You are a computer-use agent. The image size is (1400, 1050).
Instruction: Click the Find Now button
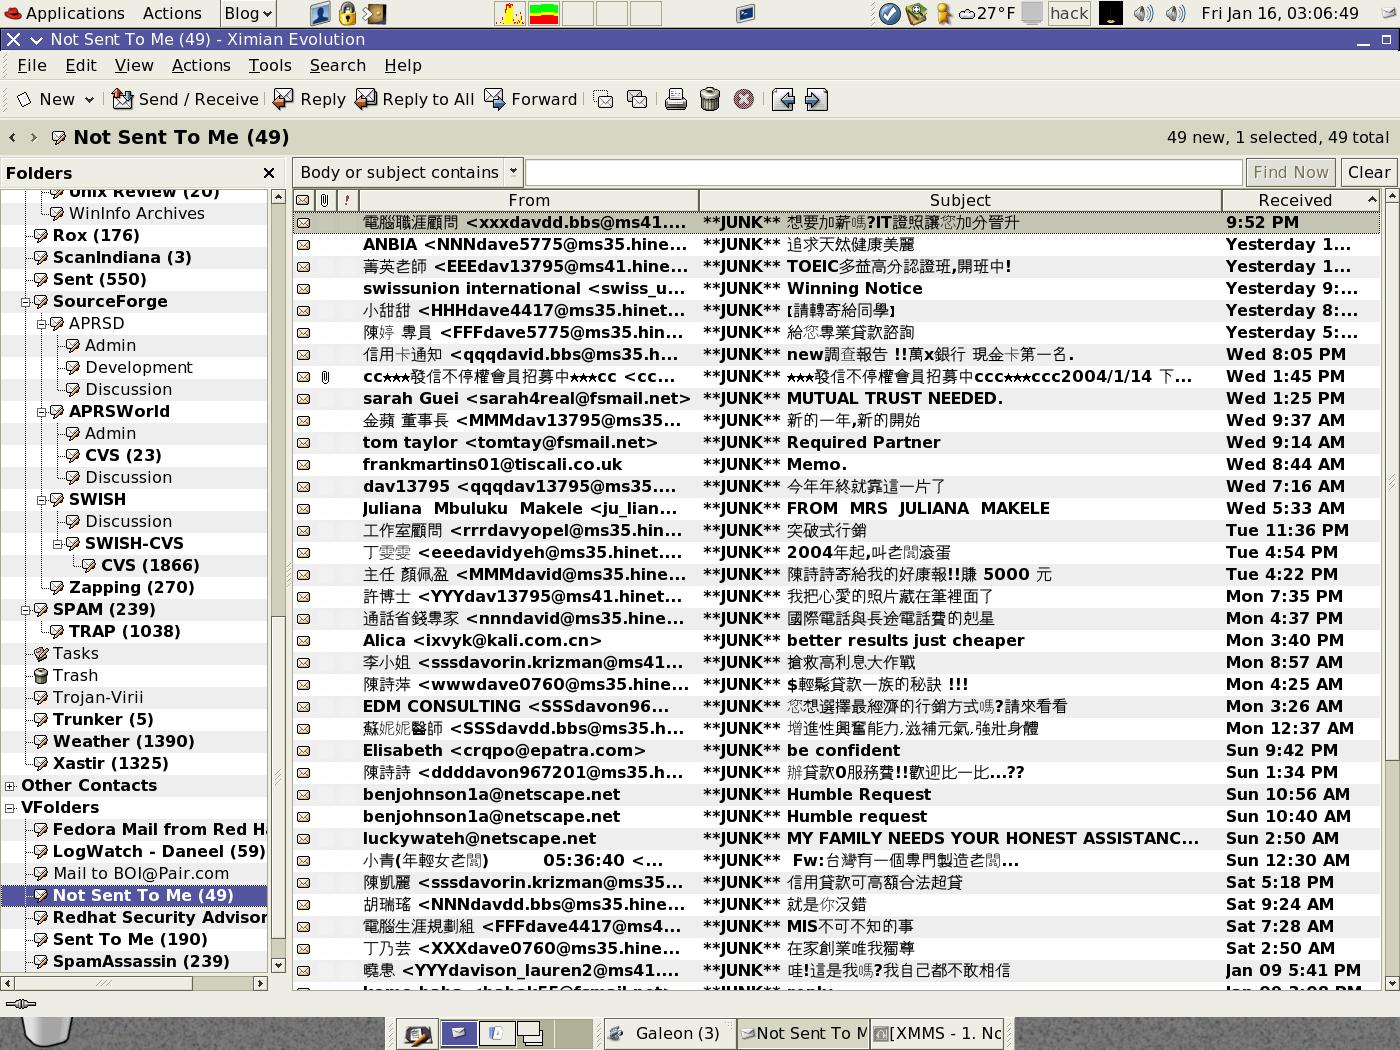click(1291, 172)
